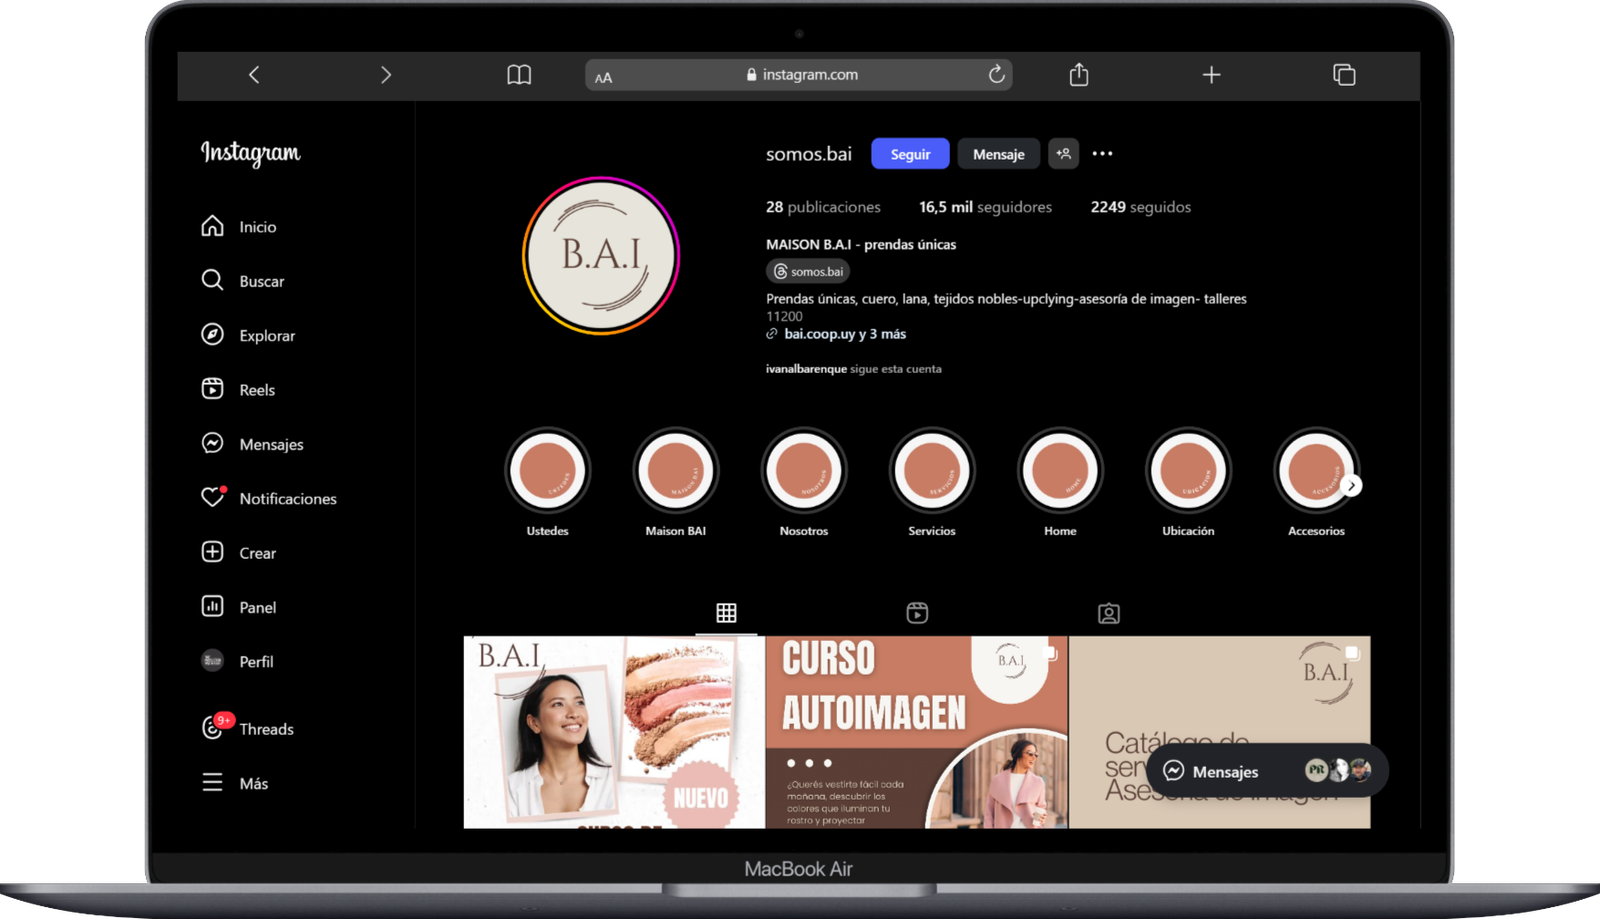
Task: Open the bai.coop.uy profile link
Action: click(819, 334)
